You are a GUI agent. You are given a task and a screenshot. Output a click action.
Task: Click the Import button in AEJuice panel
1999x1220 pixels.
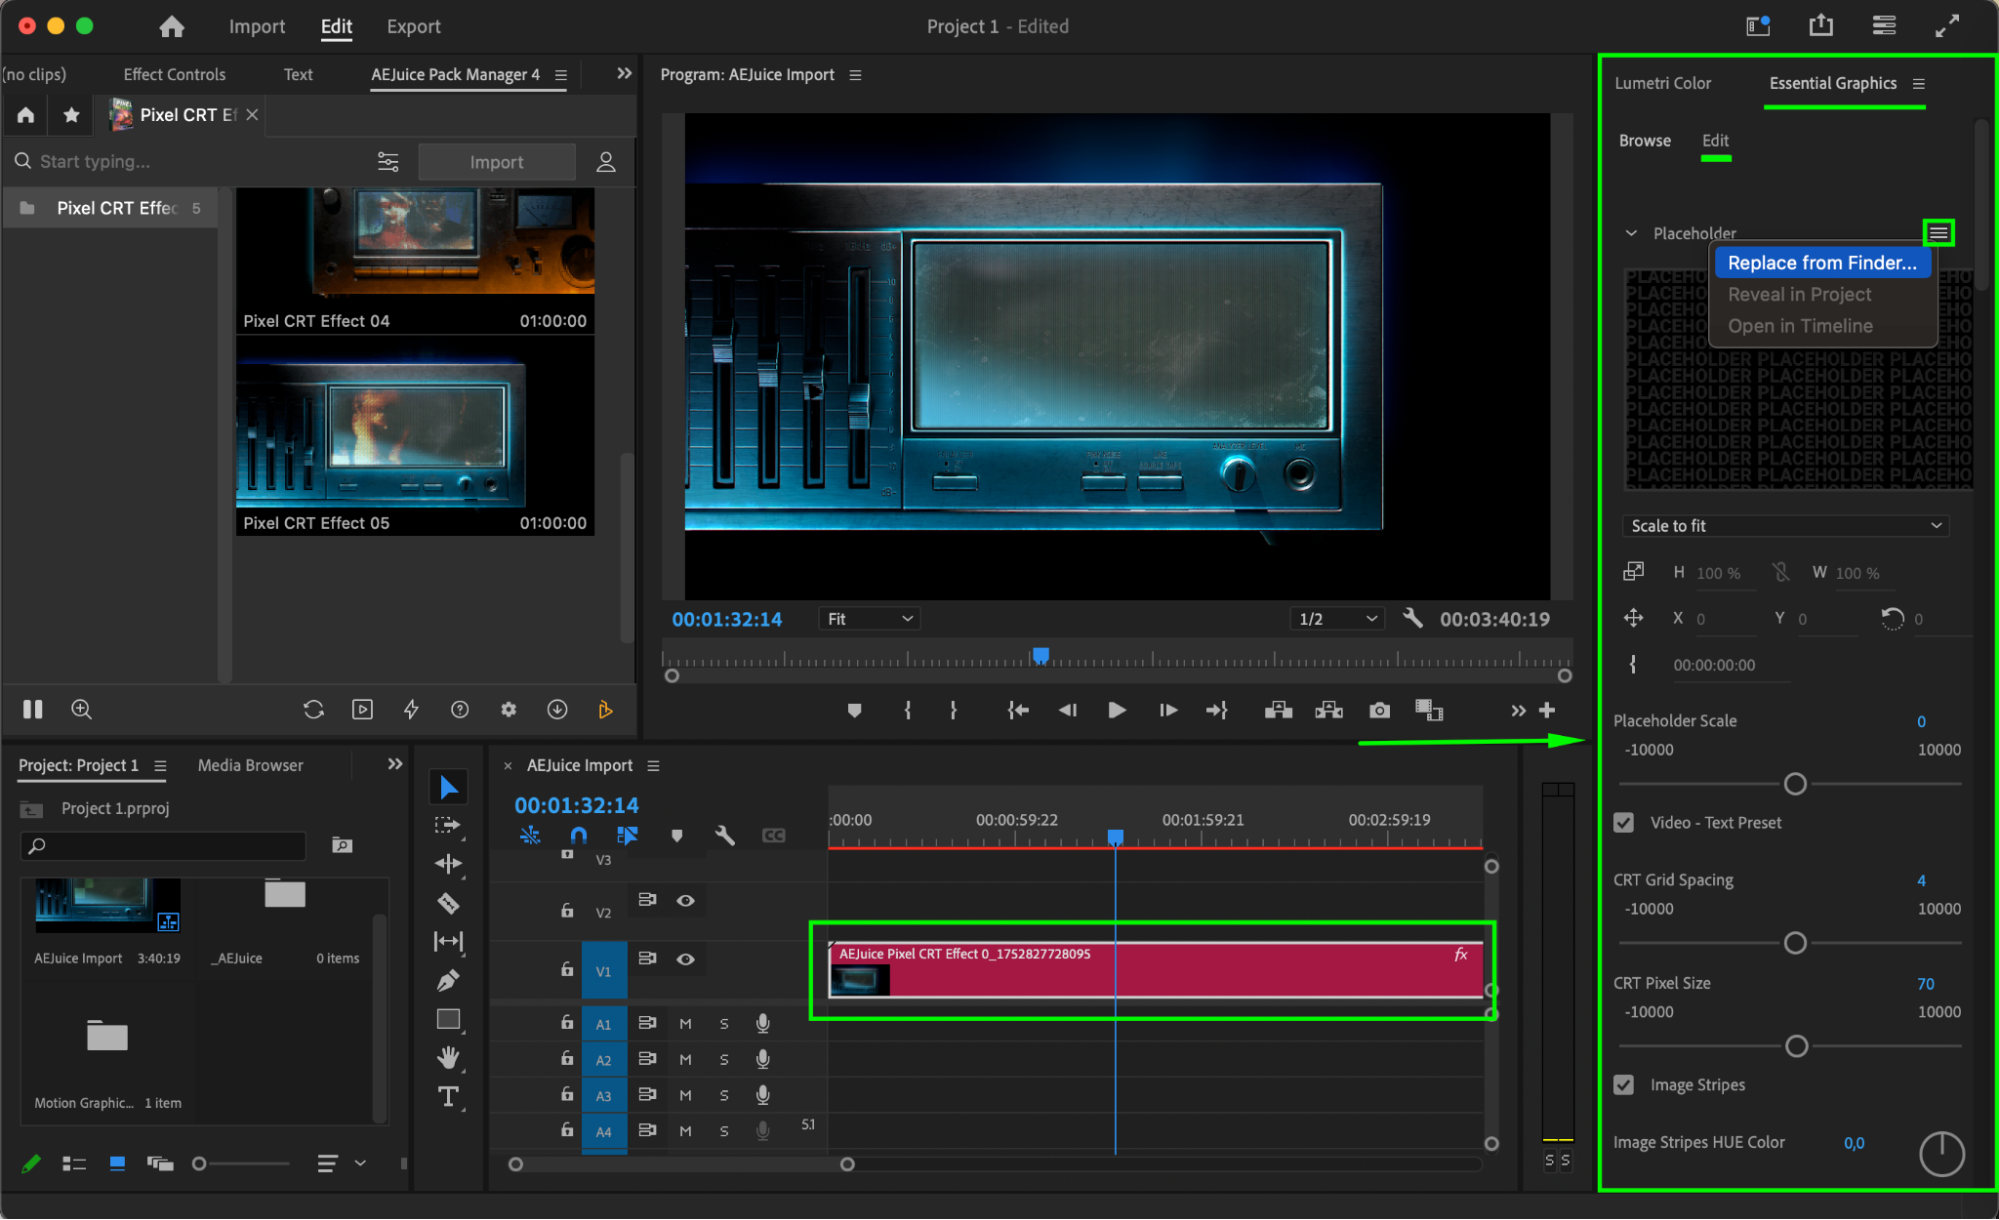[x=496, y=162]
